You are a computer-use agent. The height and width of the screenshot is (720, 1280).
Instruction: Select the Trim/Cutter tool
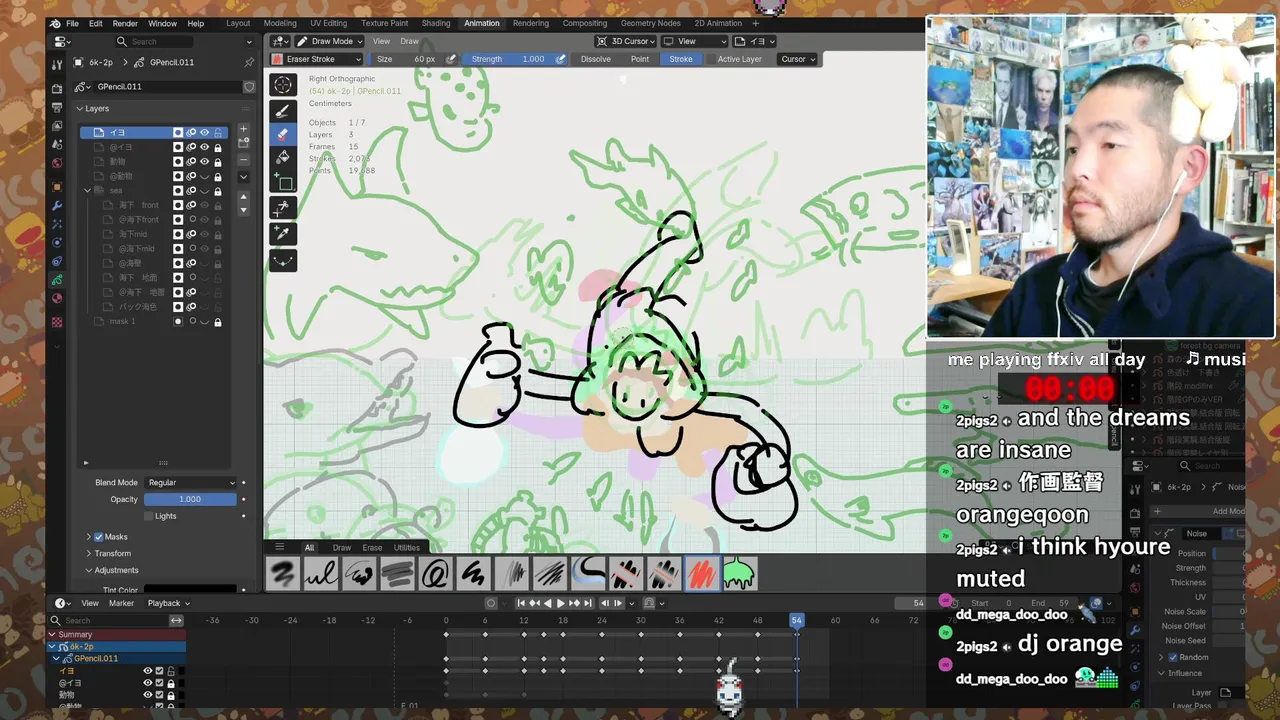[x=283, y=208]
